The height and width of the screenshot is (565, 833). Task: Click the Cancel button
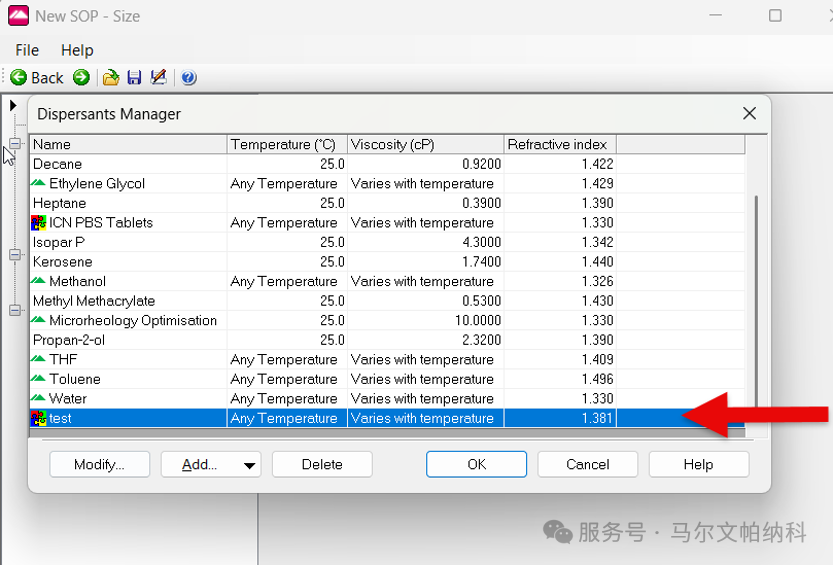588,464
